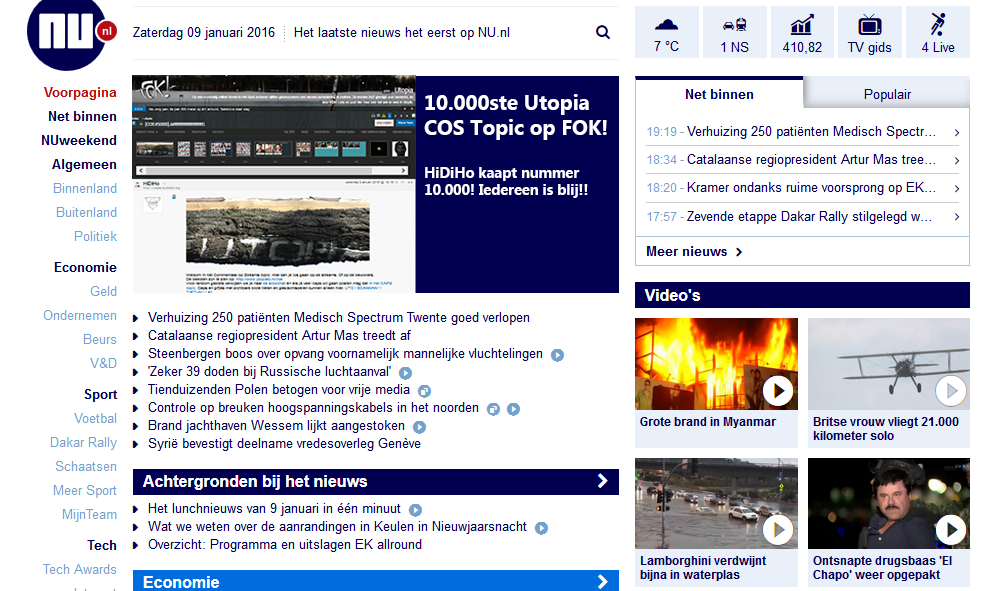Click video icon beside Keulen aanrandingen headline
Image resolution: width=985 pixels, height=591 pixels.
tap(541, 528)
